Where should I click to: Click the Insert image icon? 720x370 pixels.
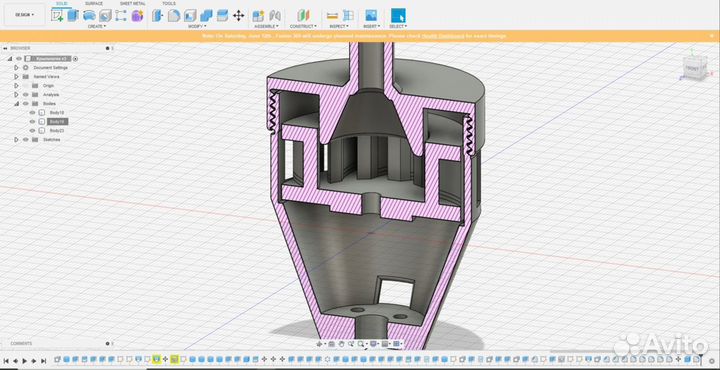(x=371, y=16)
